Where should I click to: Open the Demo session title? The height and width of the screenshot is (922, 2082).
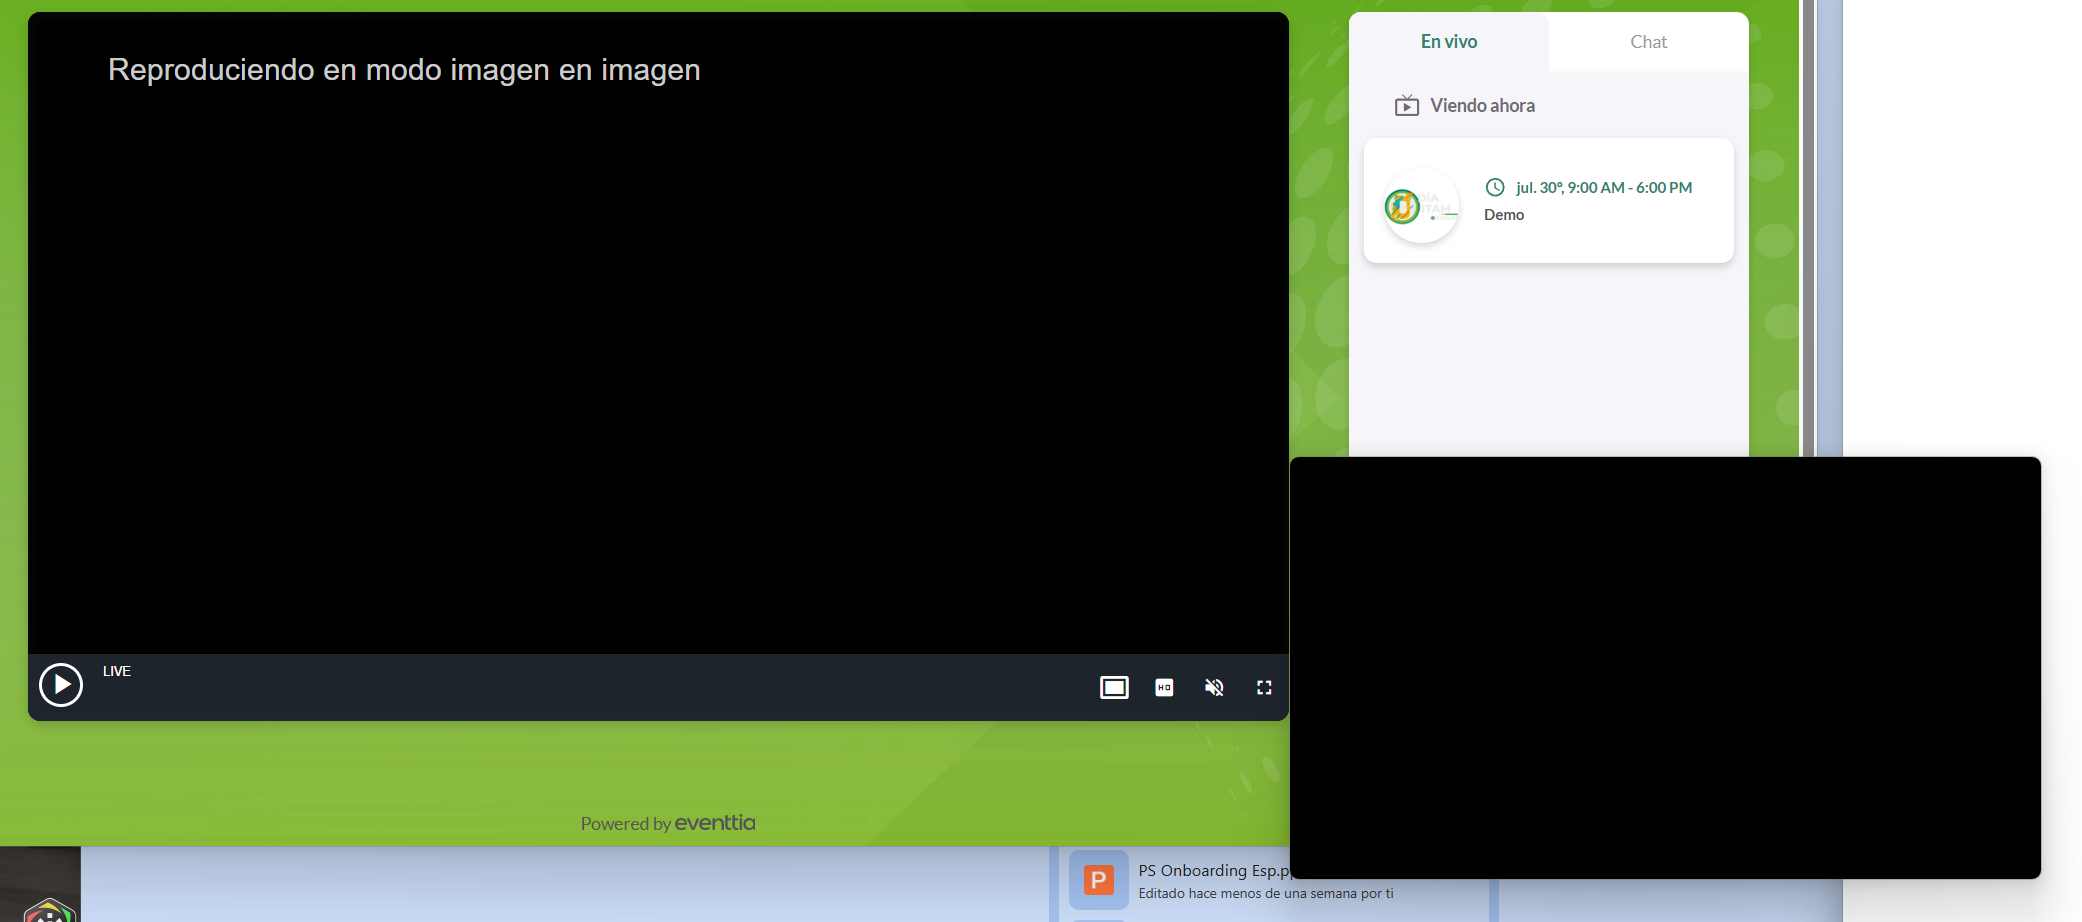(1504, 215)
